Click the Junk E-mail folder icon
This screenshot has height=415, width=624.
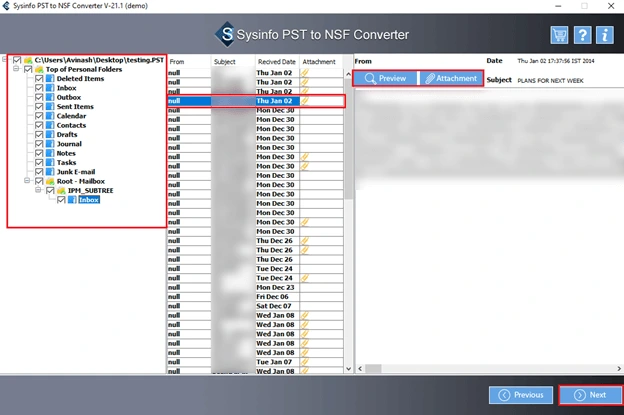50,172
